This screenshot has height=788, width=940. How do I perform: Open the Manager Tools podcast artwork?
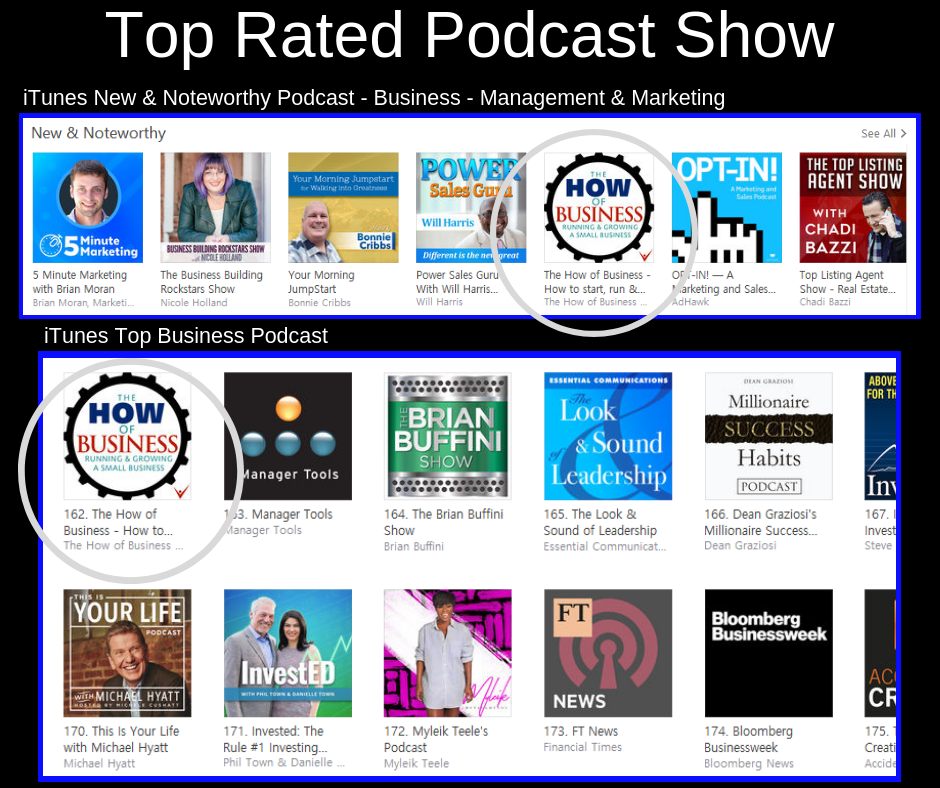[287, 436]
